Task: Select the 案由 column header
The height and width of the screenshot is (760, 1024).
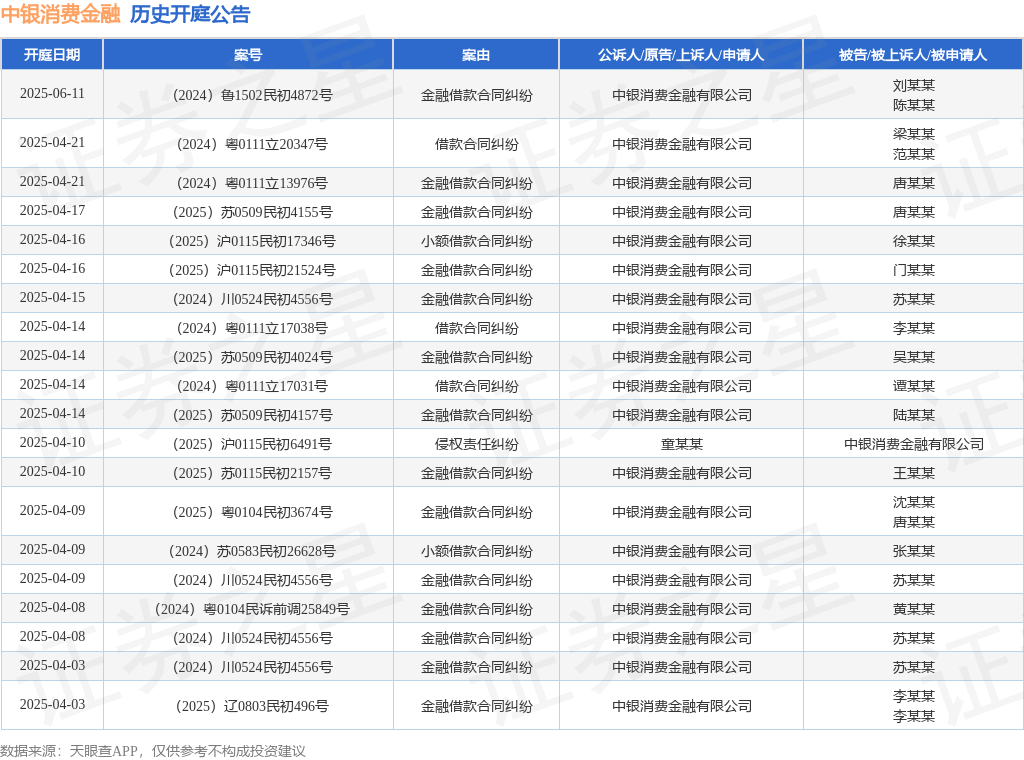Action: click(476, 55)
